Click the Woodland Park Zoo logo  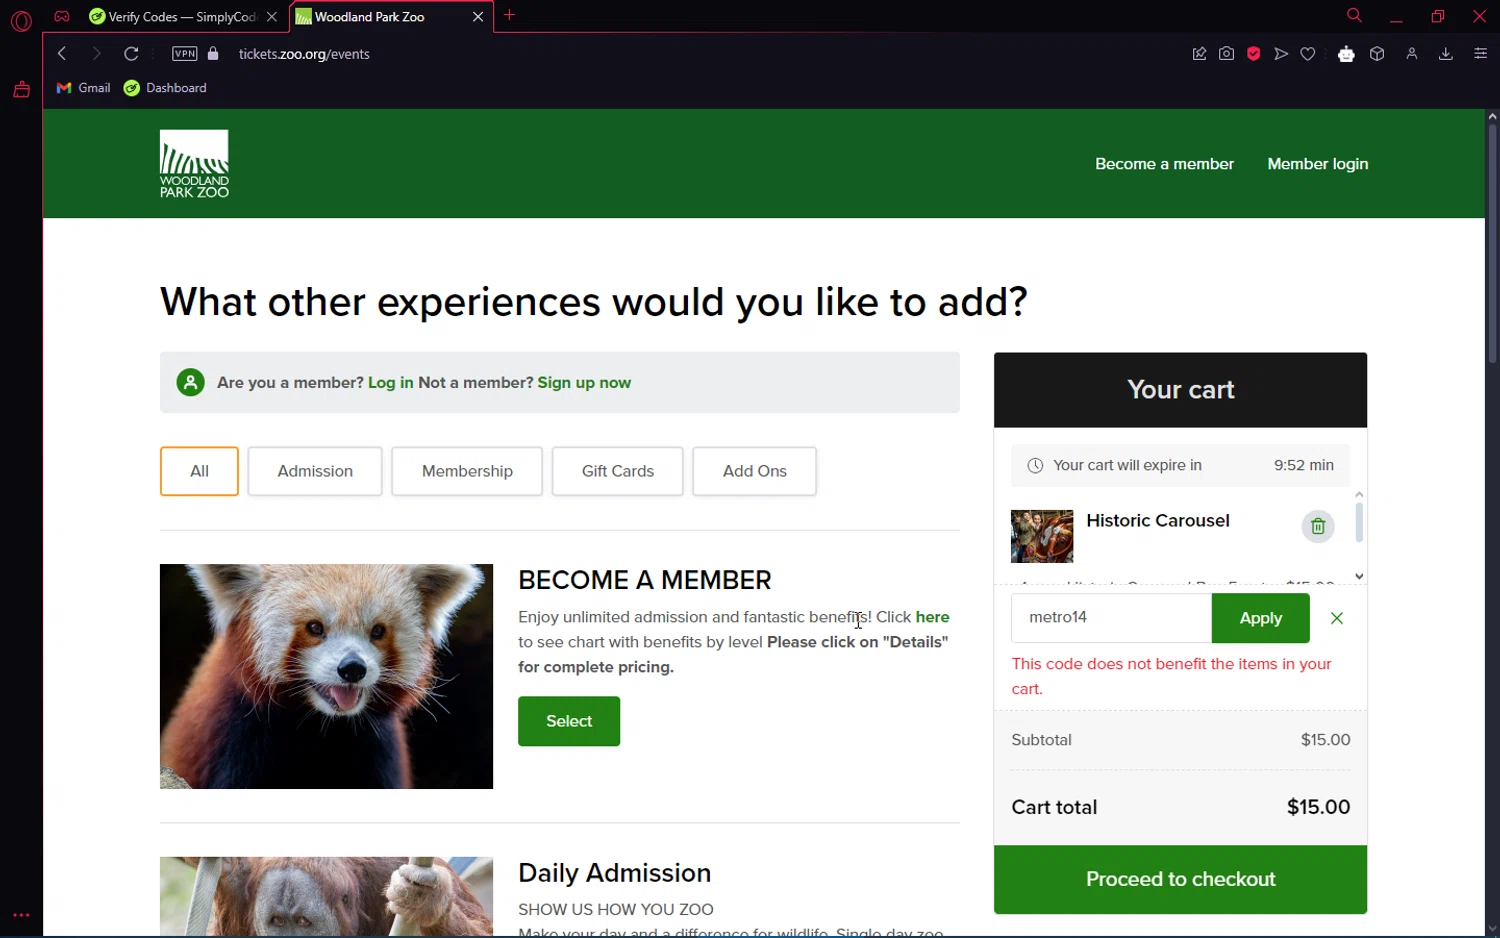click(194, 164)
